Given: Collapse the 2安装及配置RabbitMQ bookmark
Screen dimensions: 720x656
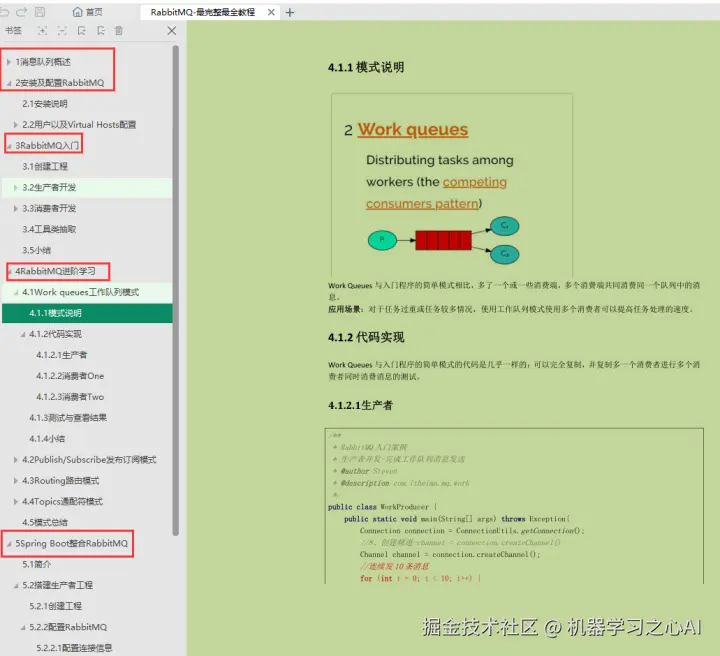Looking at the screenshot, I should [x=9, y=83].
